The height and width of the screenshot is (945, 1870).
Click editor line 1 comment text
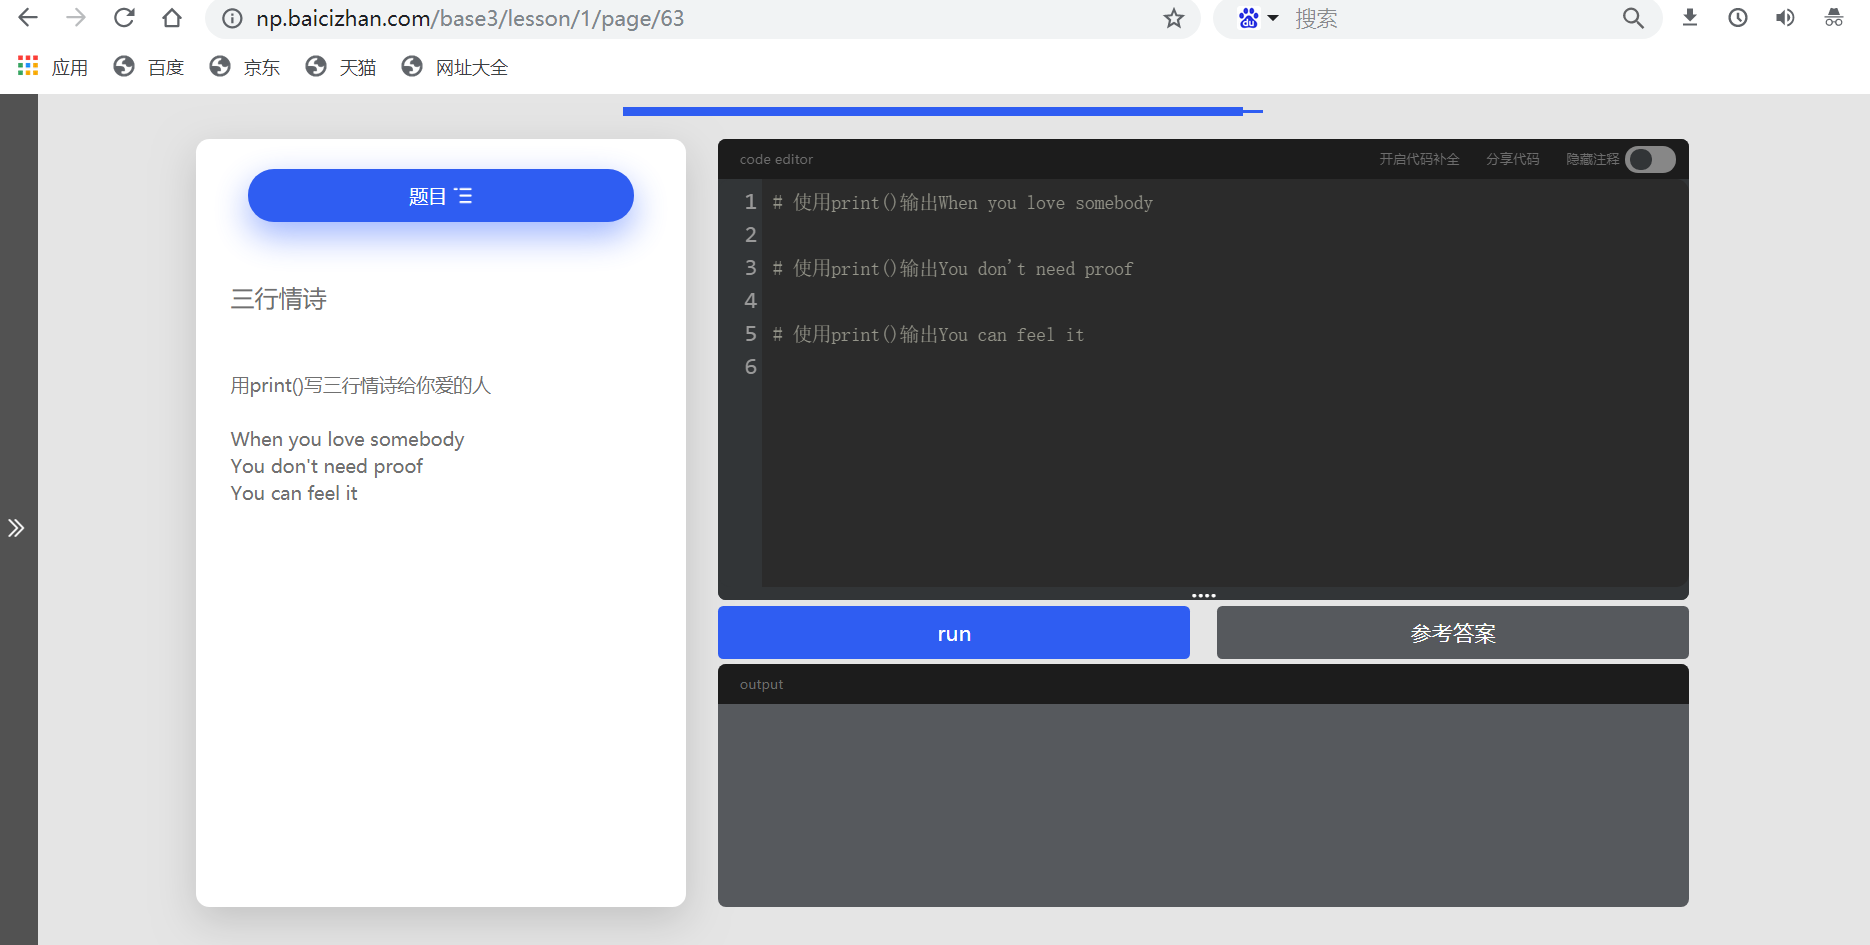[962, 203]
